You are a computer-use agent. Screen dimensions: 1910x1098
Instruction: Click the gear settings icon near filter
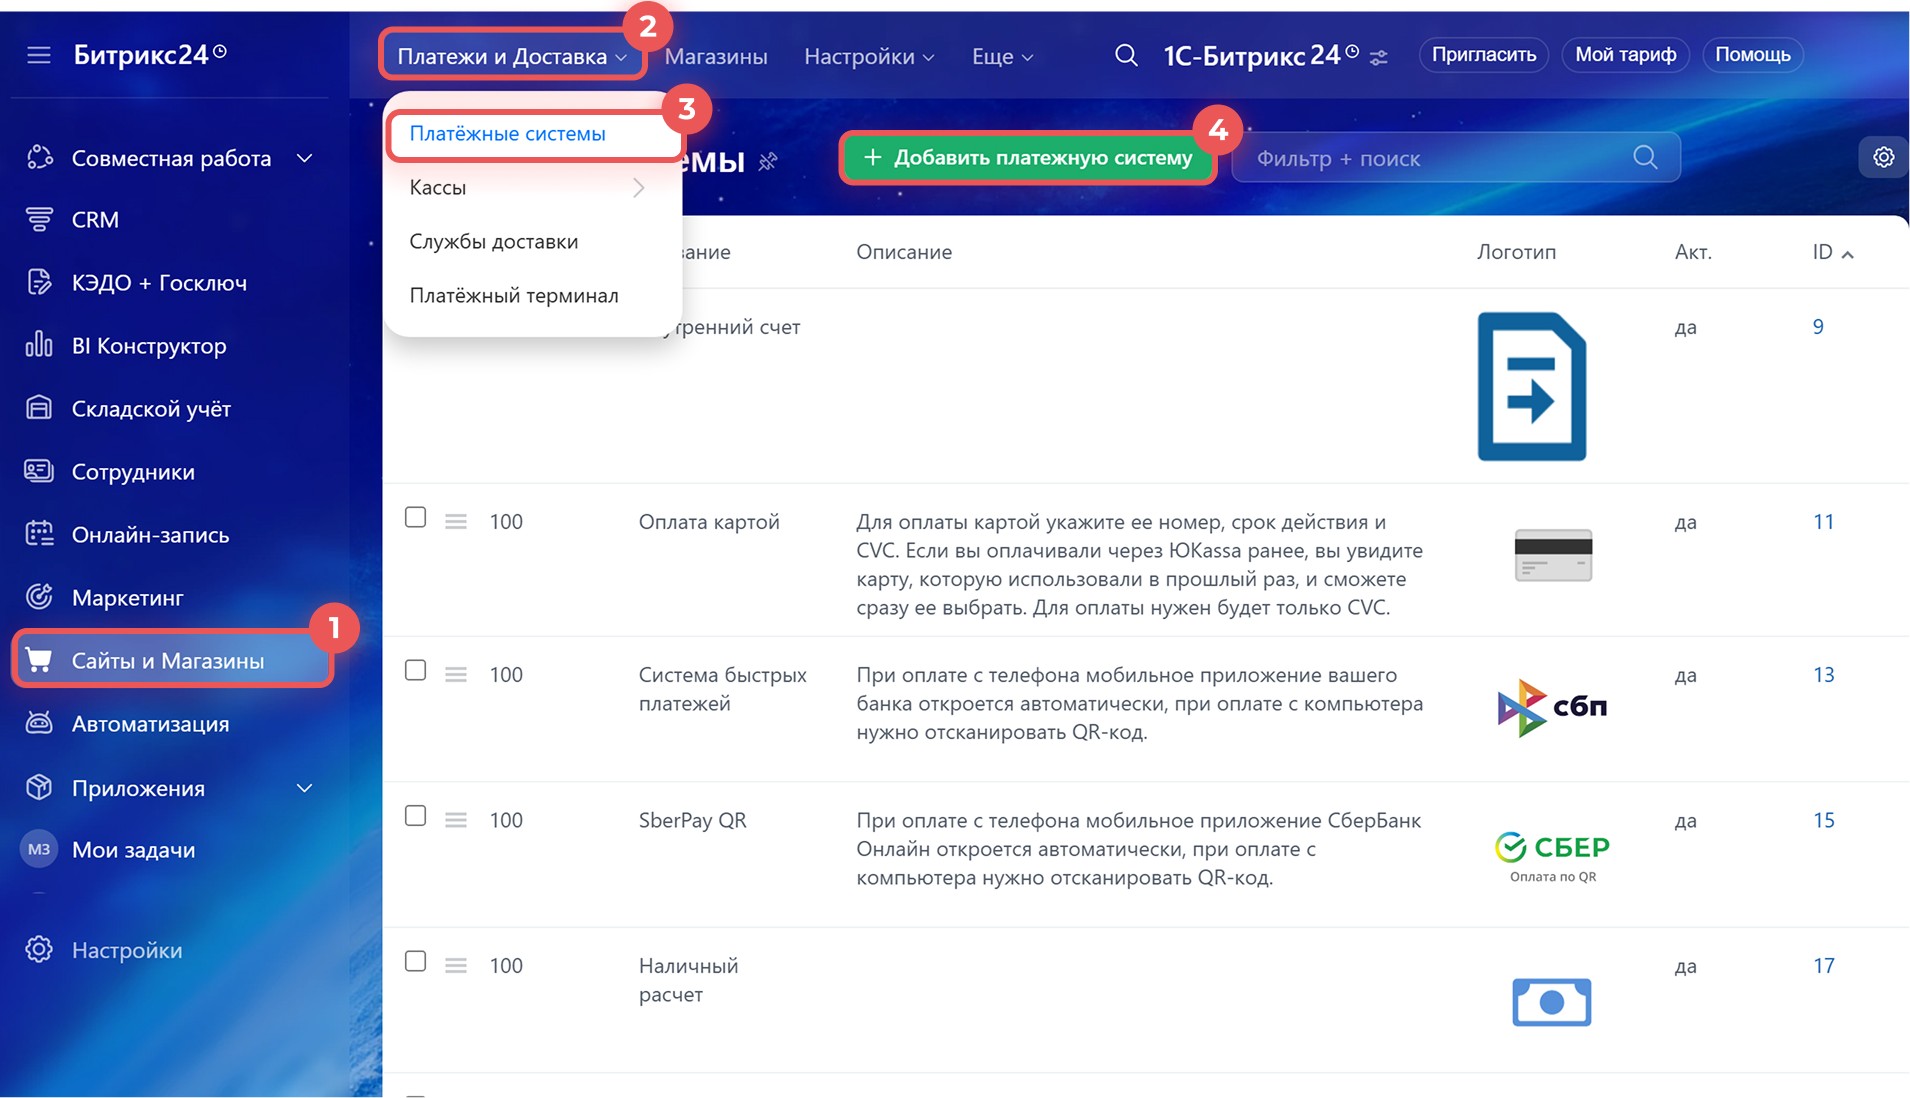pos(1883,158)
